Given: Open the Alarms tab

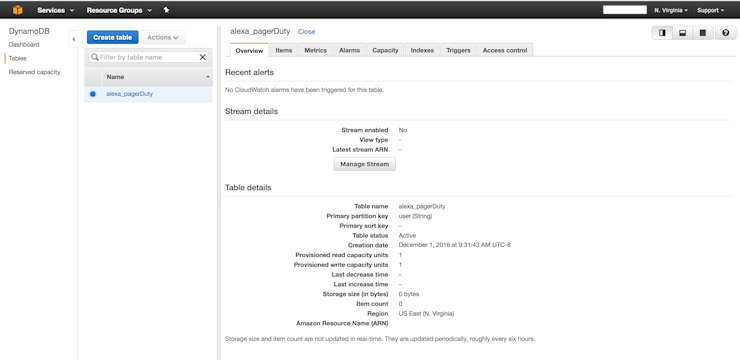Looking at the screenshot, I should (x=349, y=50).
